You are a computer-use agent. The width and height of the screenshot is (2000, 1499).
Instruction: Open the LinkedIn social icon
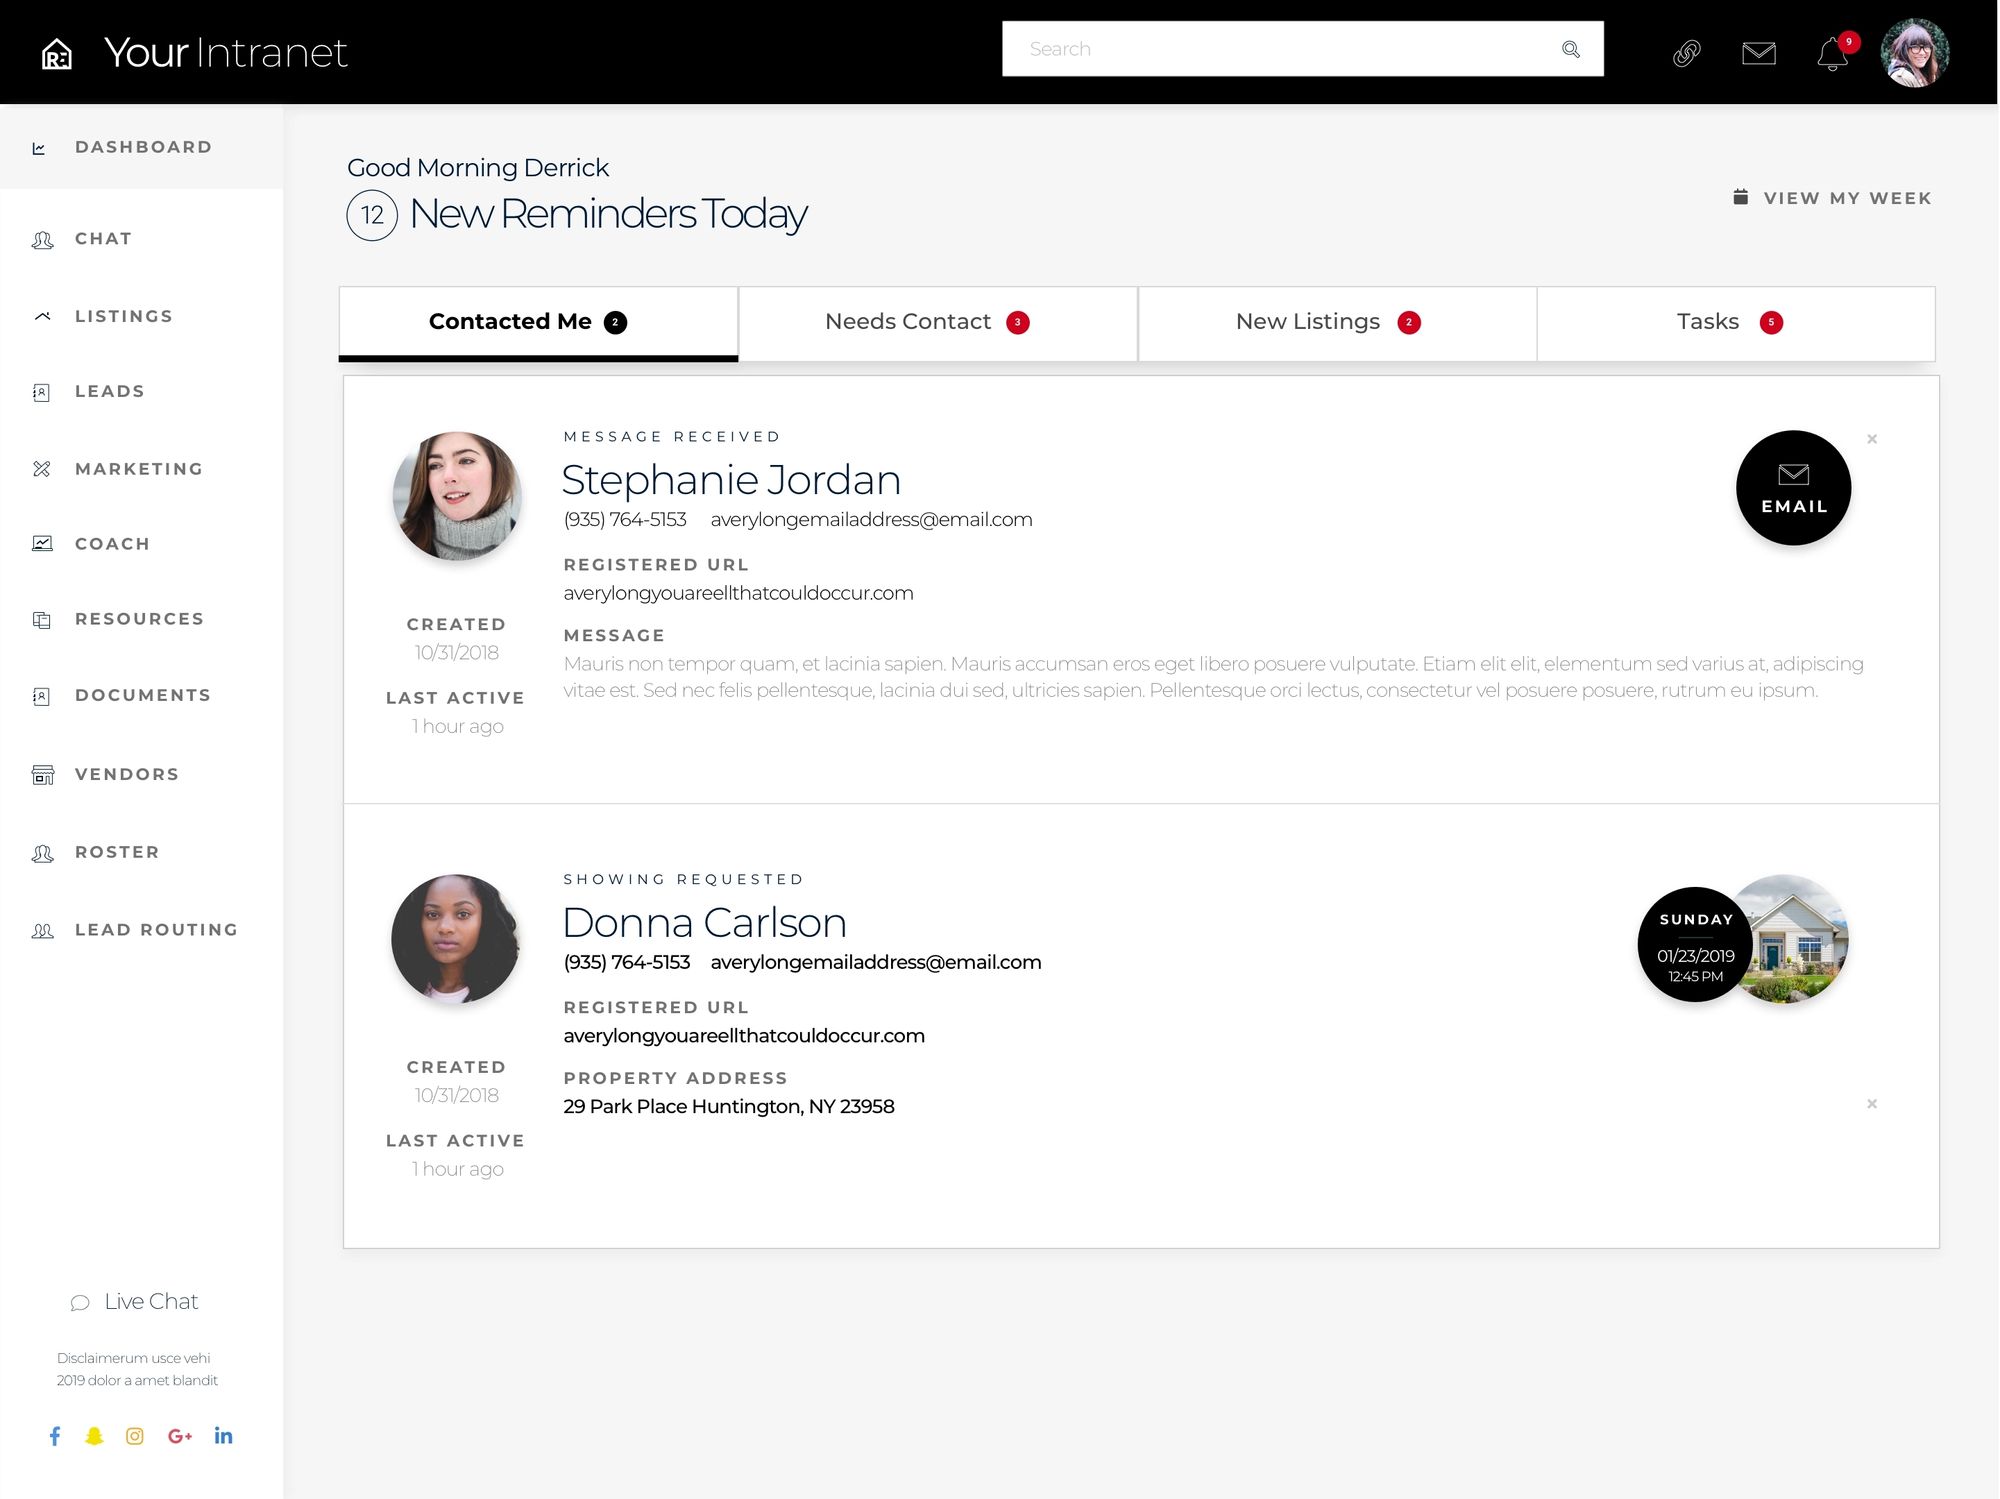(223, 1436)
